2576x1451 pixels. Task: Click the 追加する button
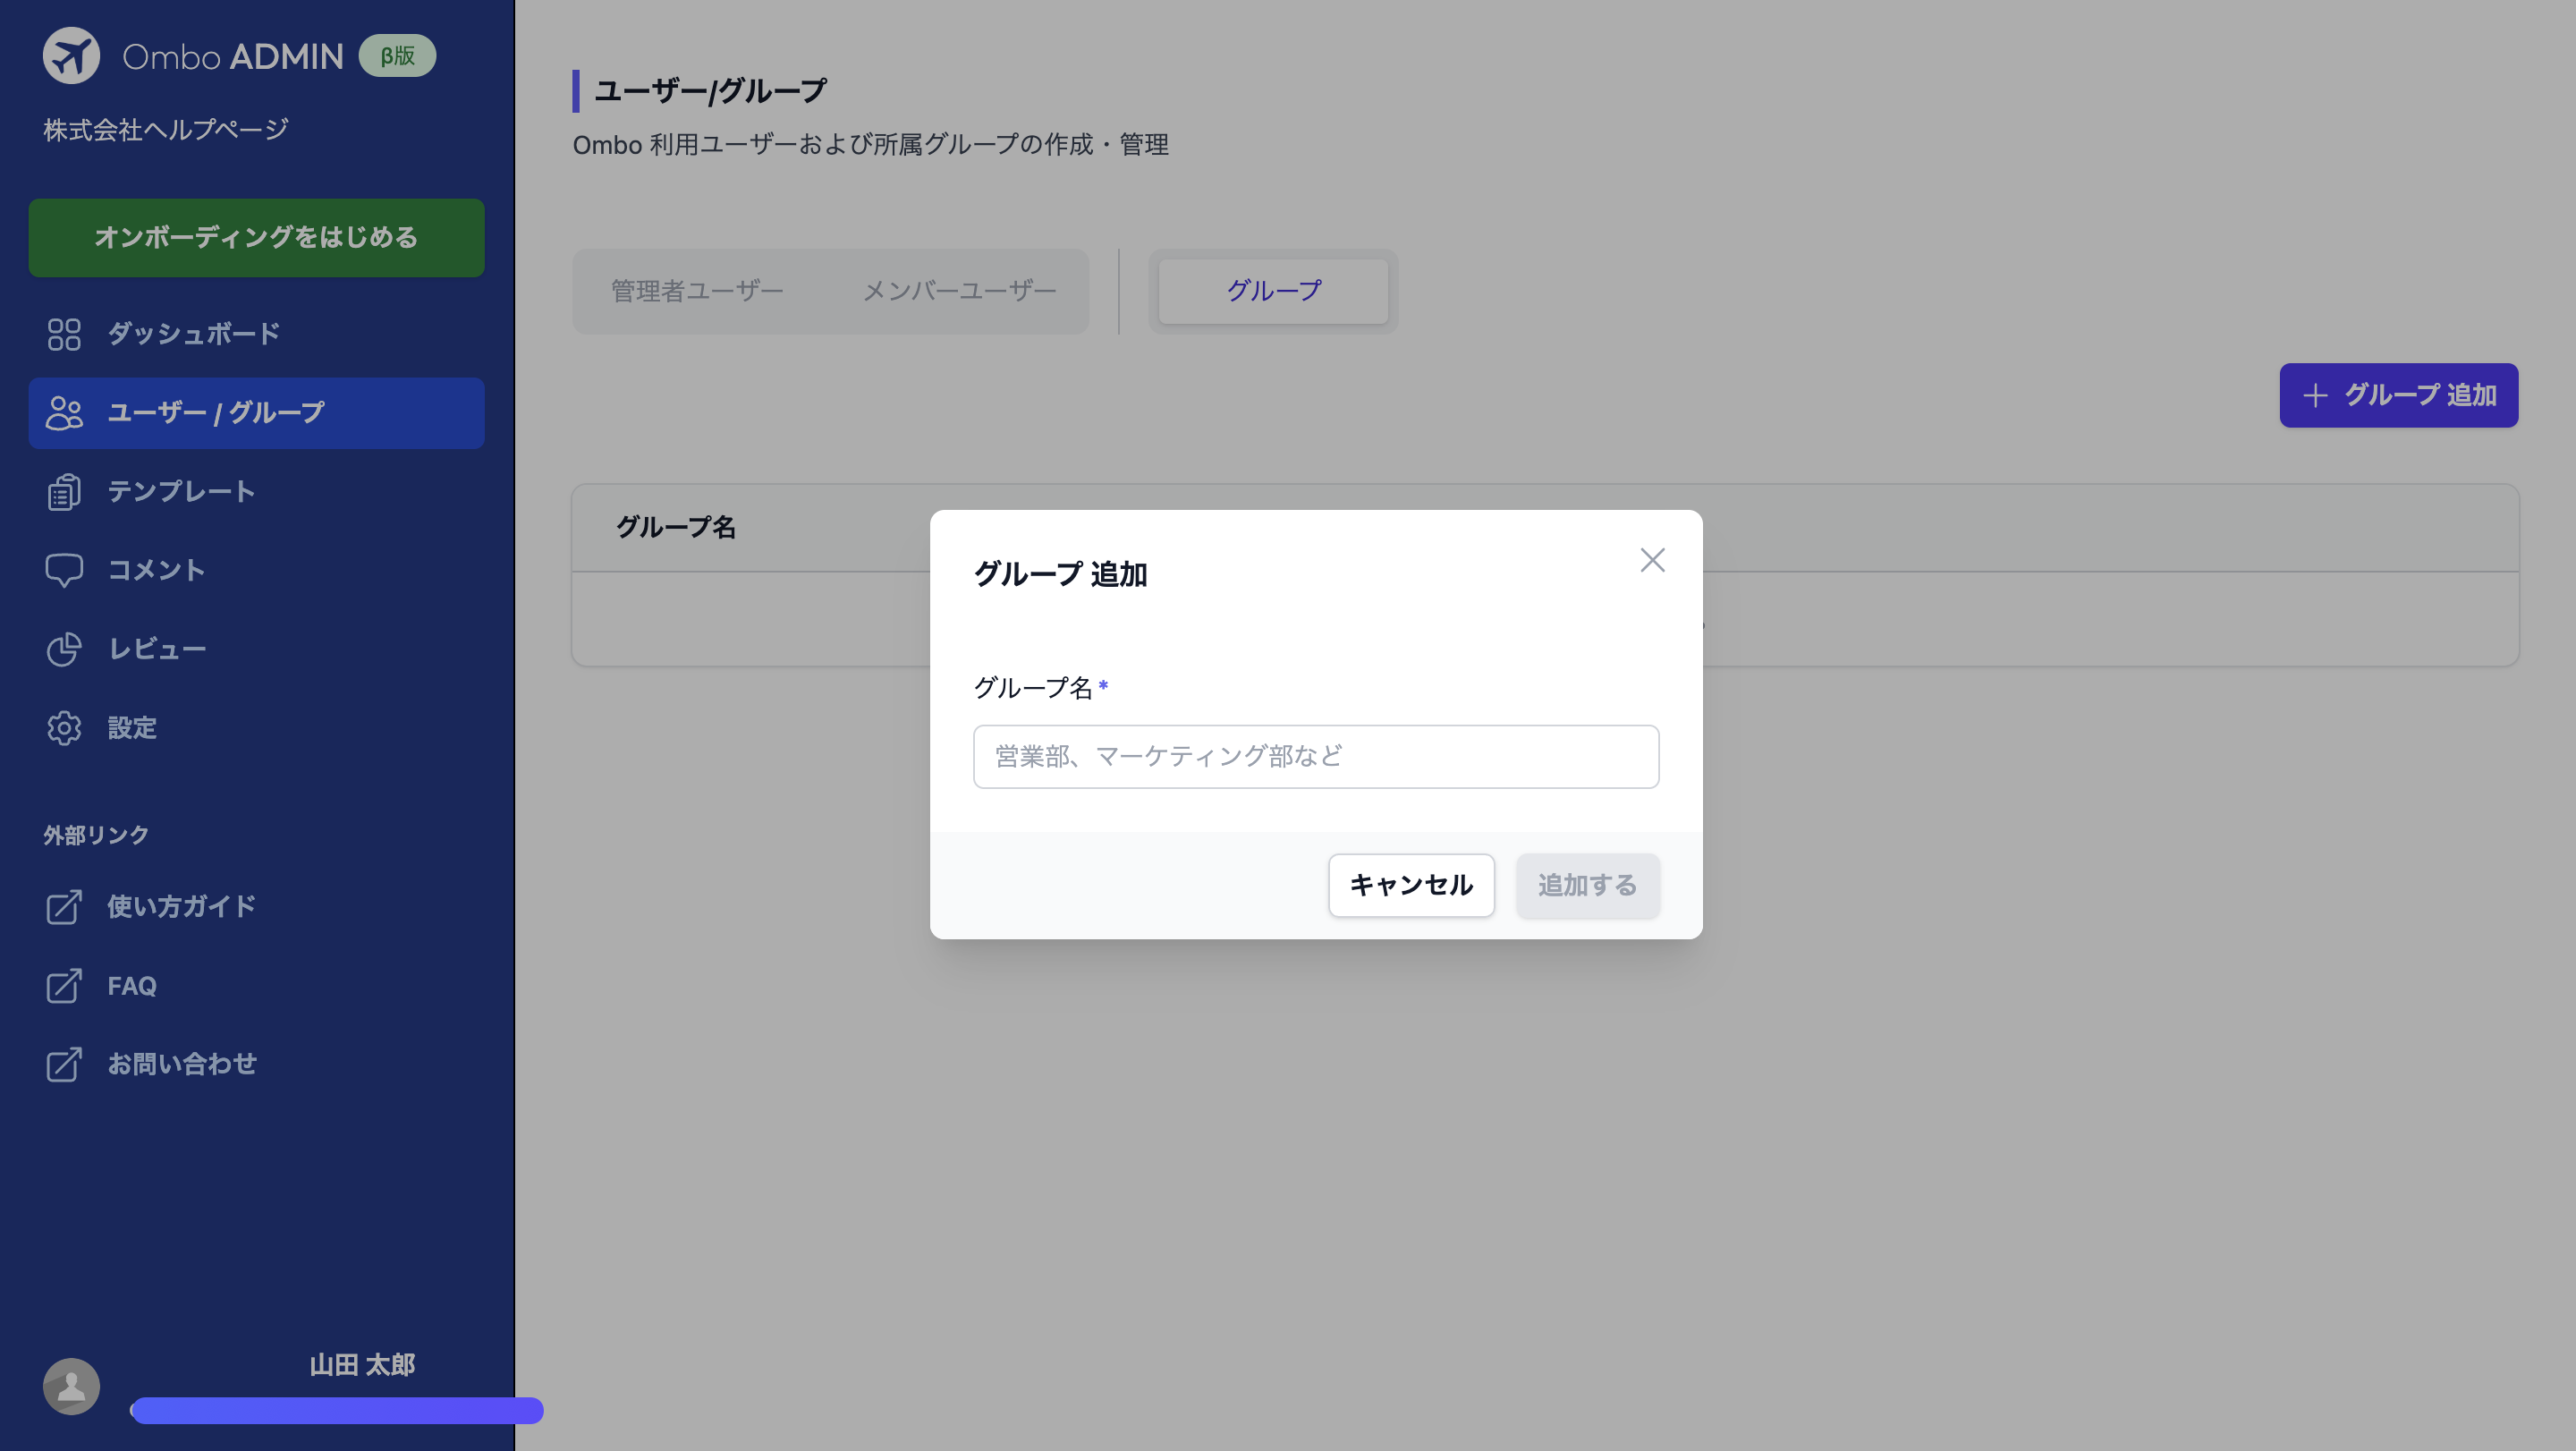pos(1587,885)
